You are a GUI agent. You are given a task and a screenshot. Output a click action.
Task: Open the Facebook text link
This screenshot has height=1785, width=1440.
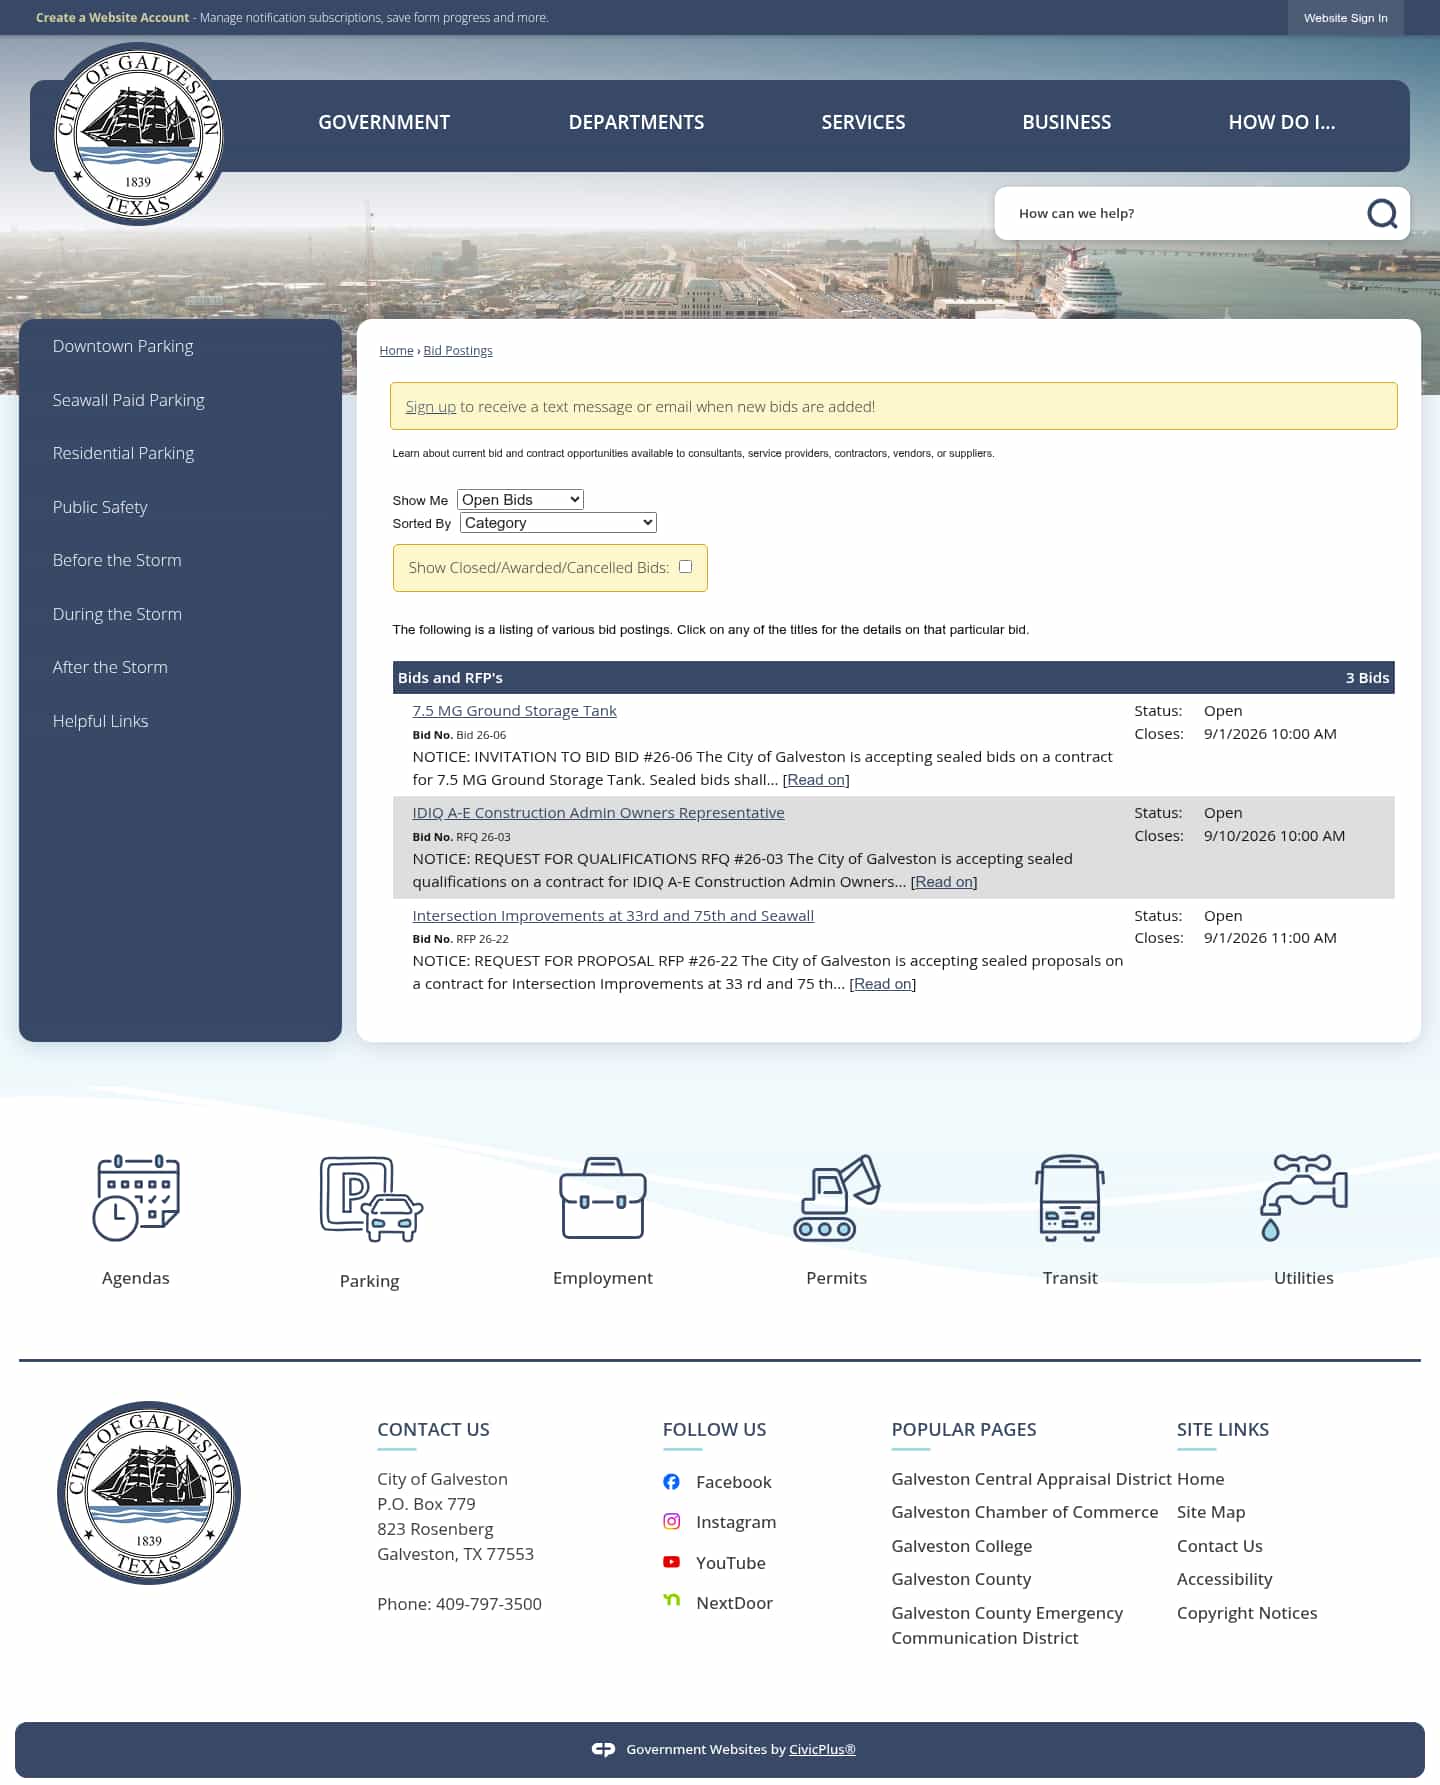coord(733,1481)
